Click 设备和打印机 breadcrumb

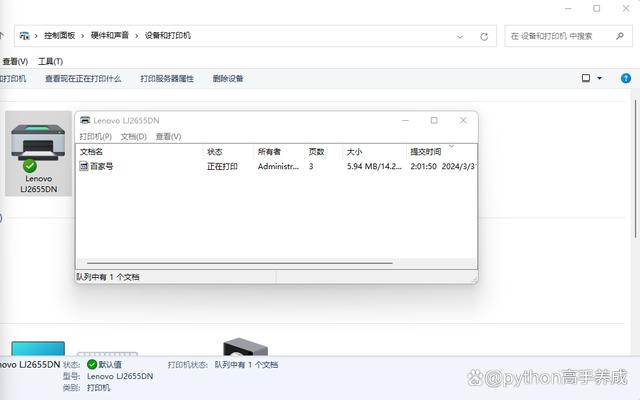click(x=168, y=36)
